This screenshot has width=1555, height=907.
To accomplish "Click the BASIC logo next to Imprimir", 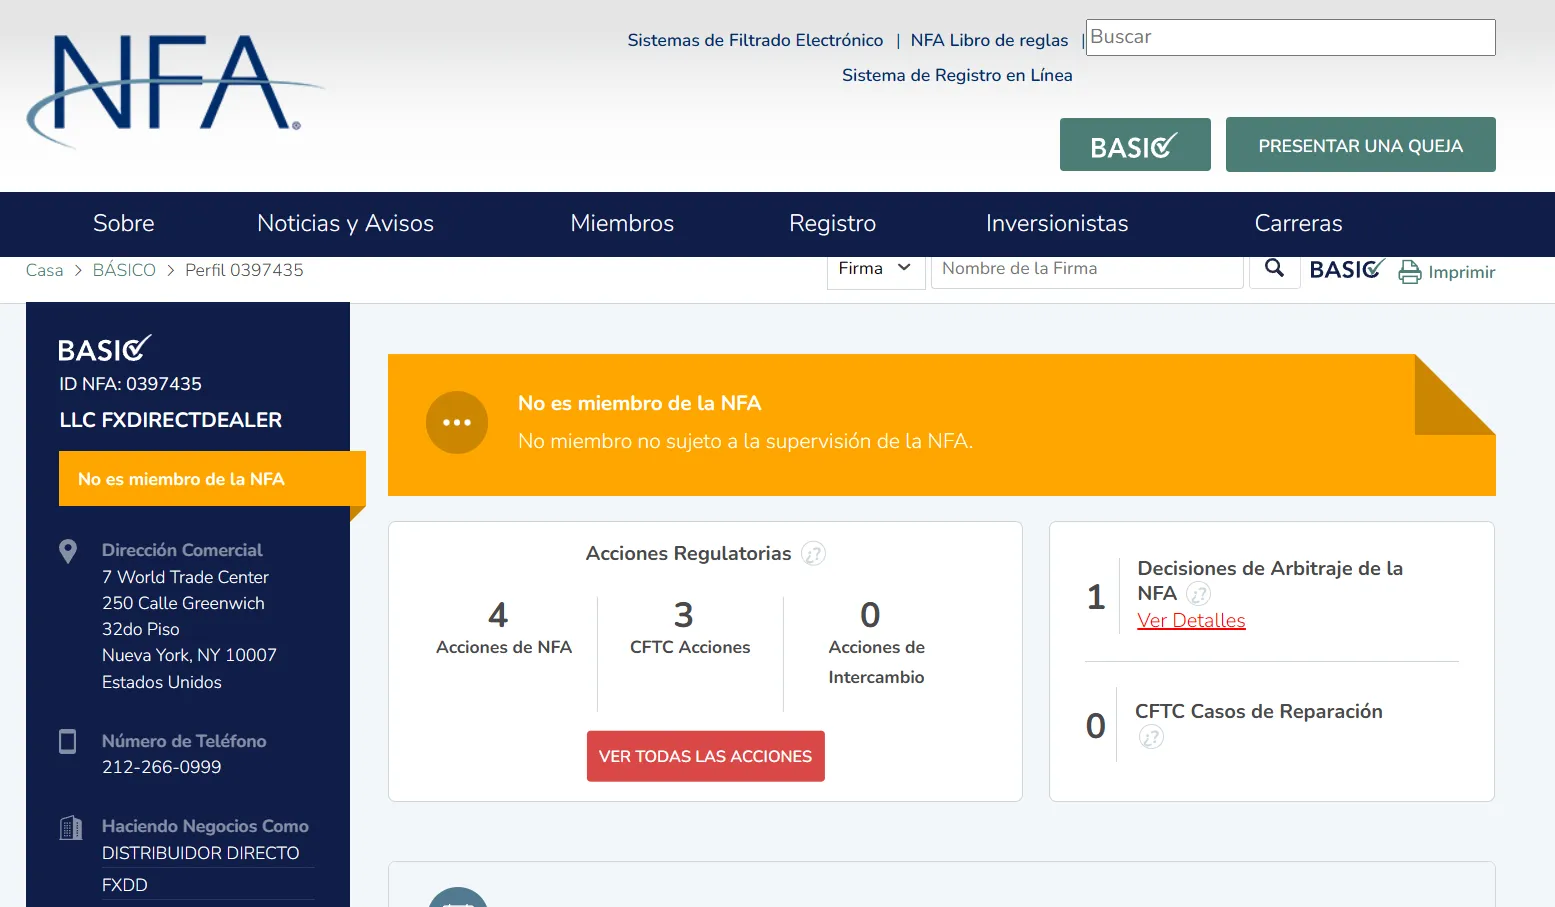I will [1347, 270].
